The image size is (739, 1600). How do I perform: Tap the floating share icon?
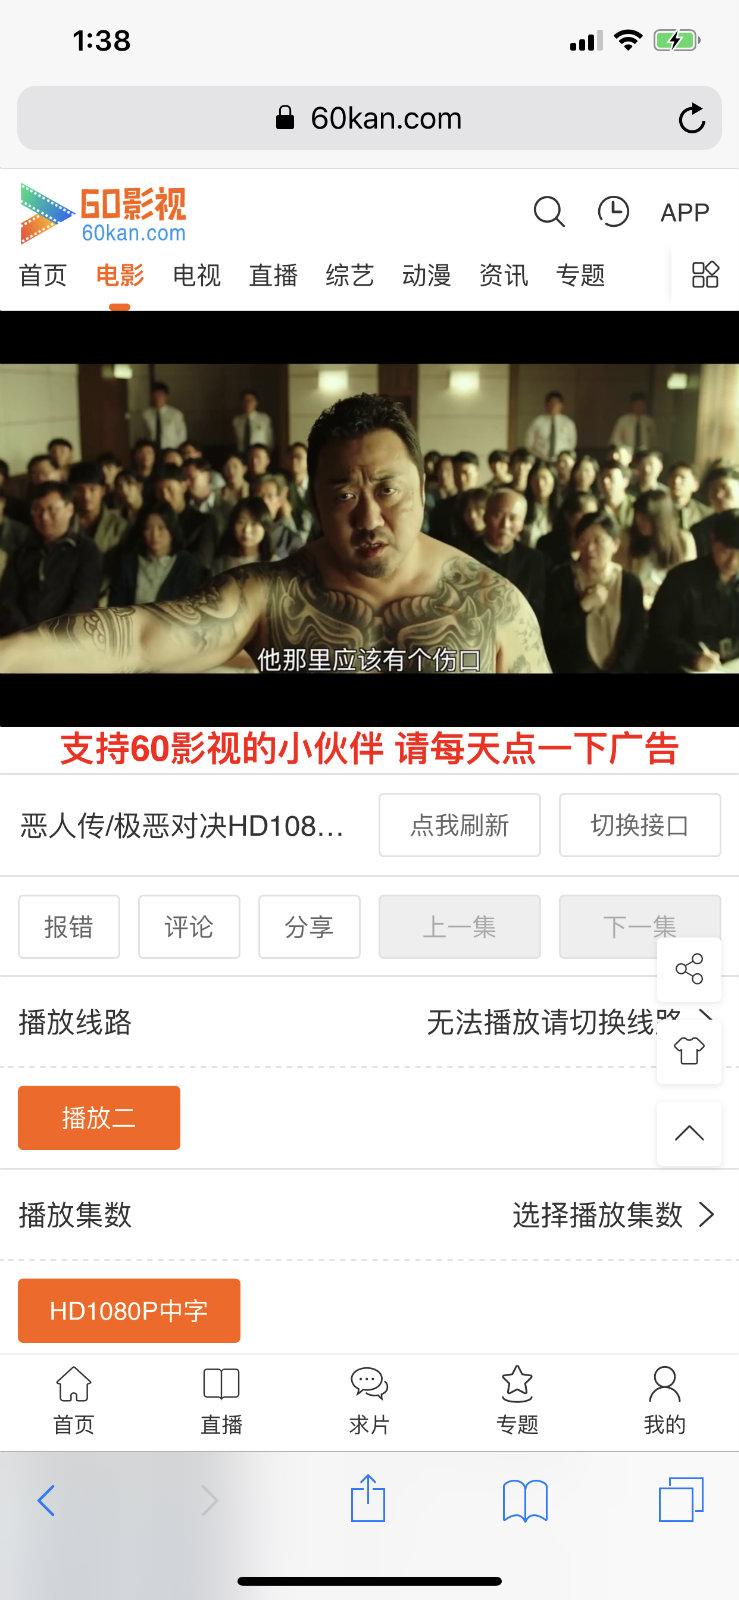[x=689, y=968]
